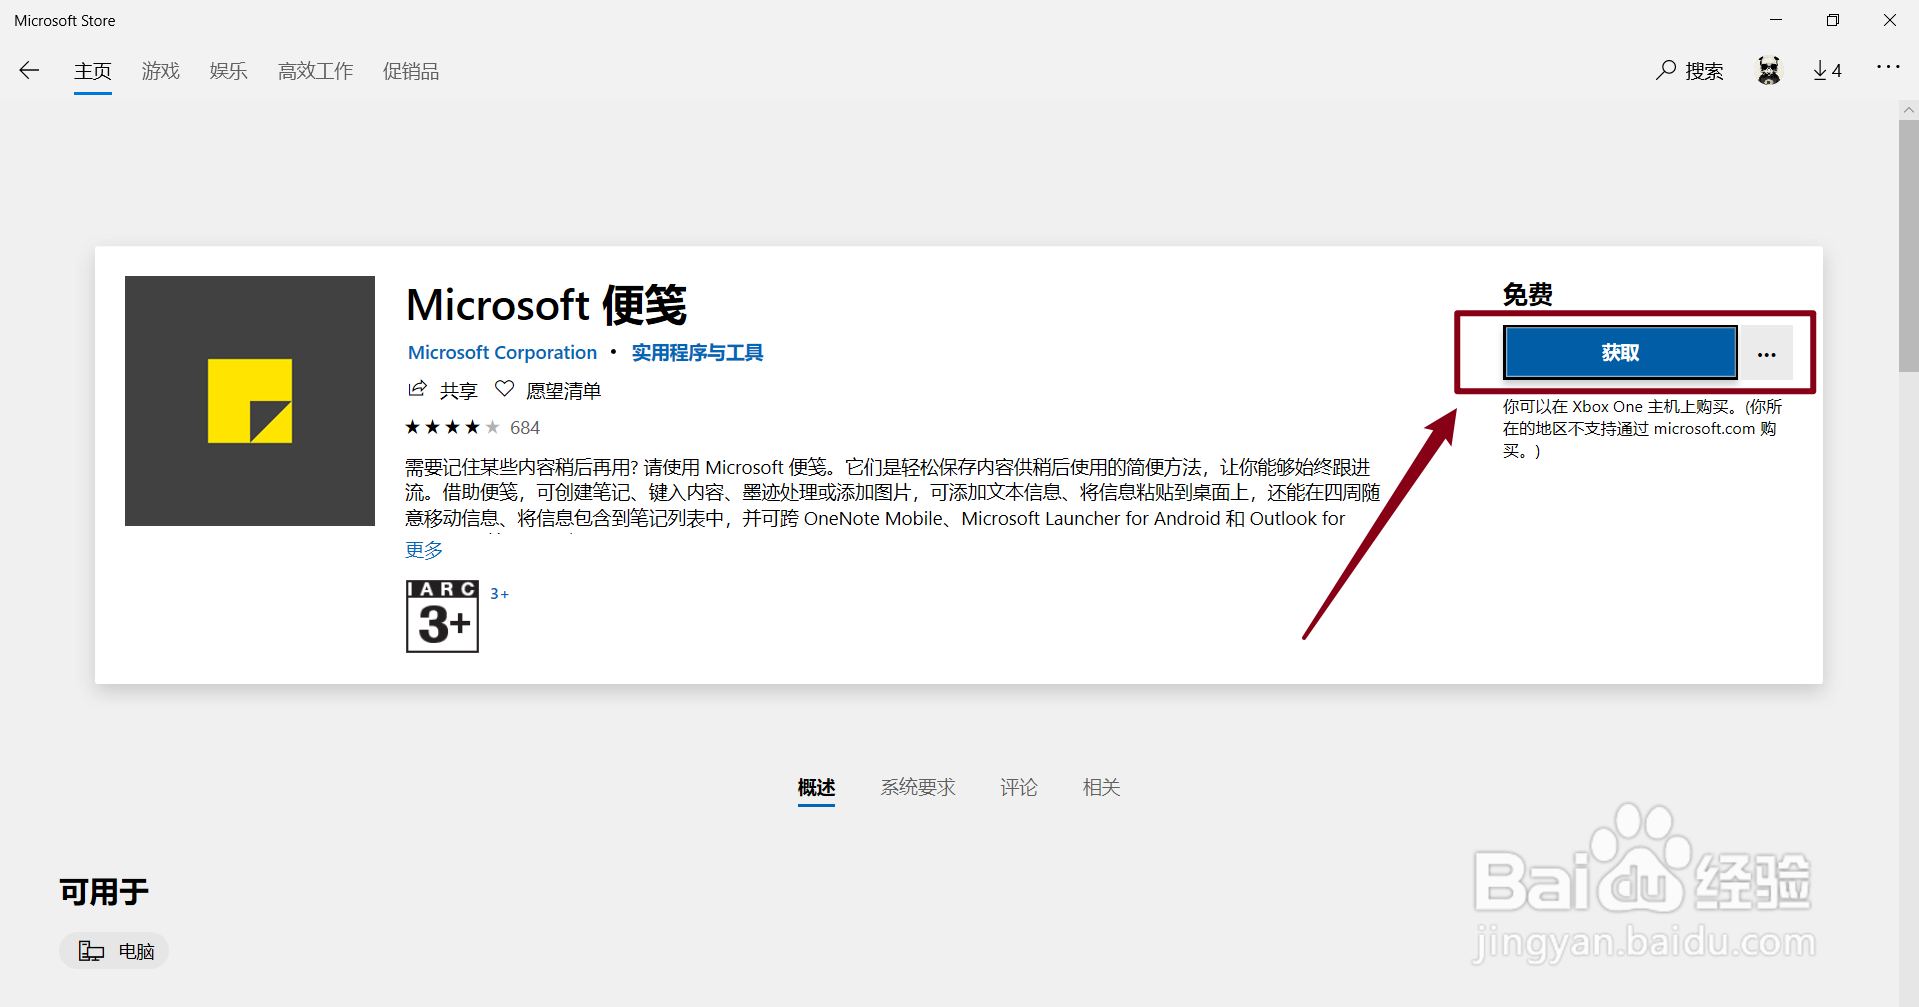The image size is (1919, 1007).
Task: Go back with the left arrow icon
Action: coord(29,70)
